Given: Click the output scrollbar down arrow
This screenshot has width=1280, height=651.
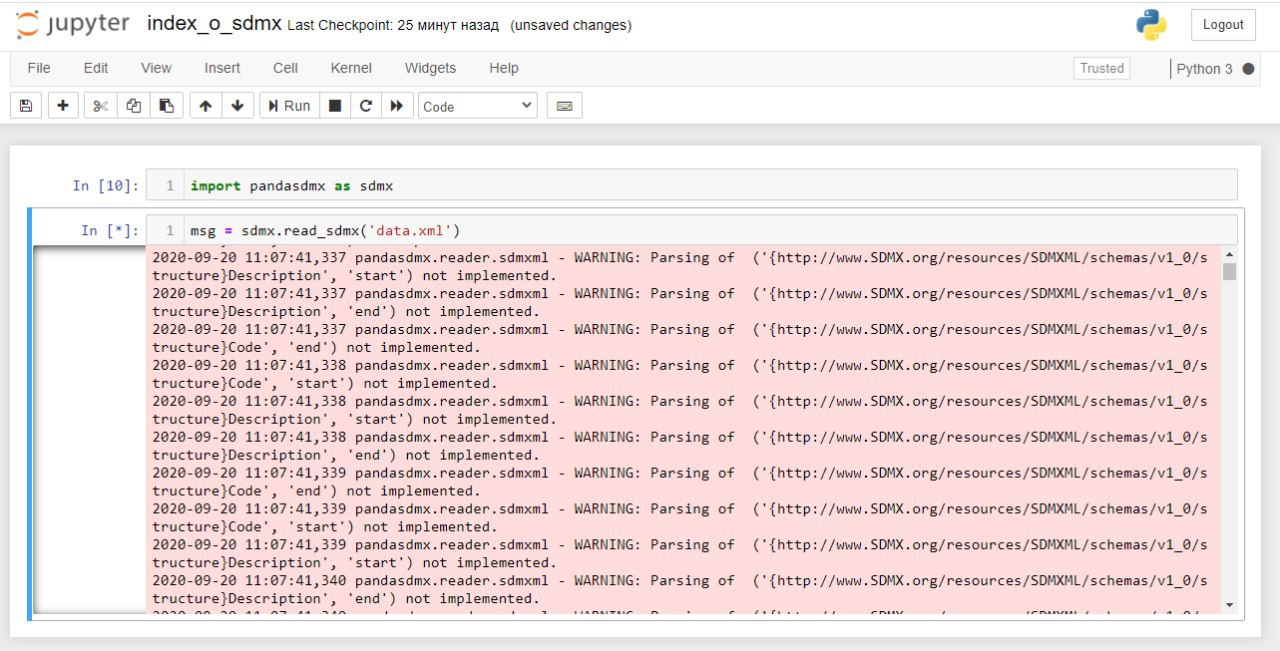Looking at the screenshot, I should click(1229, 605).
